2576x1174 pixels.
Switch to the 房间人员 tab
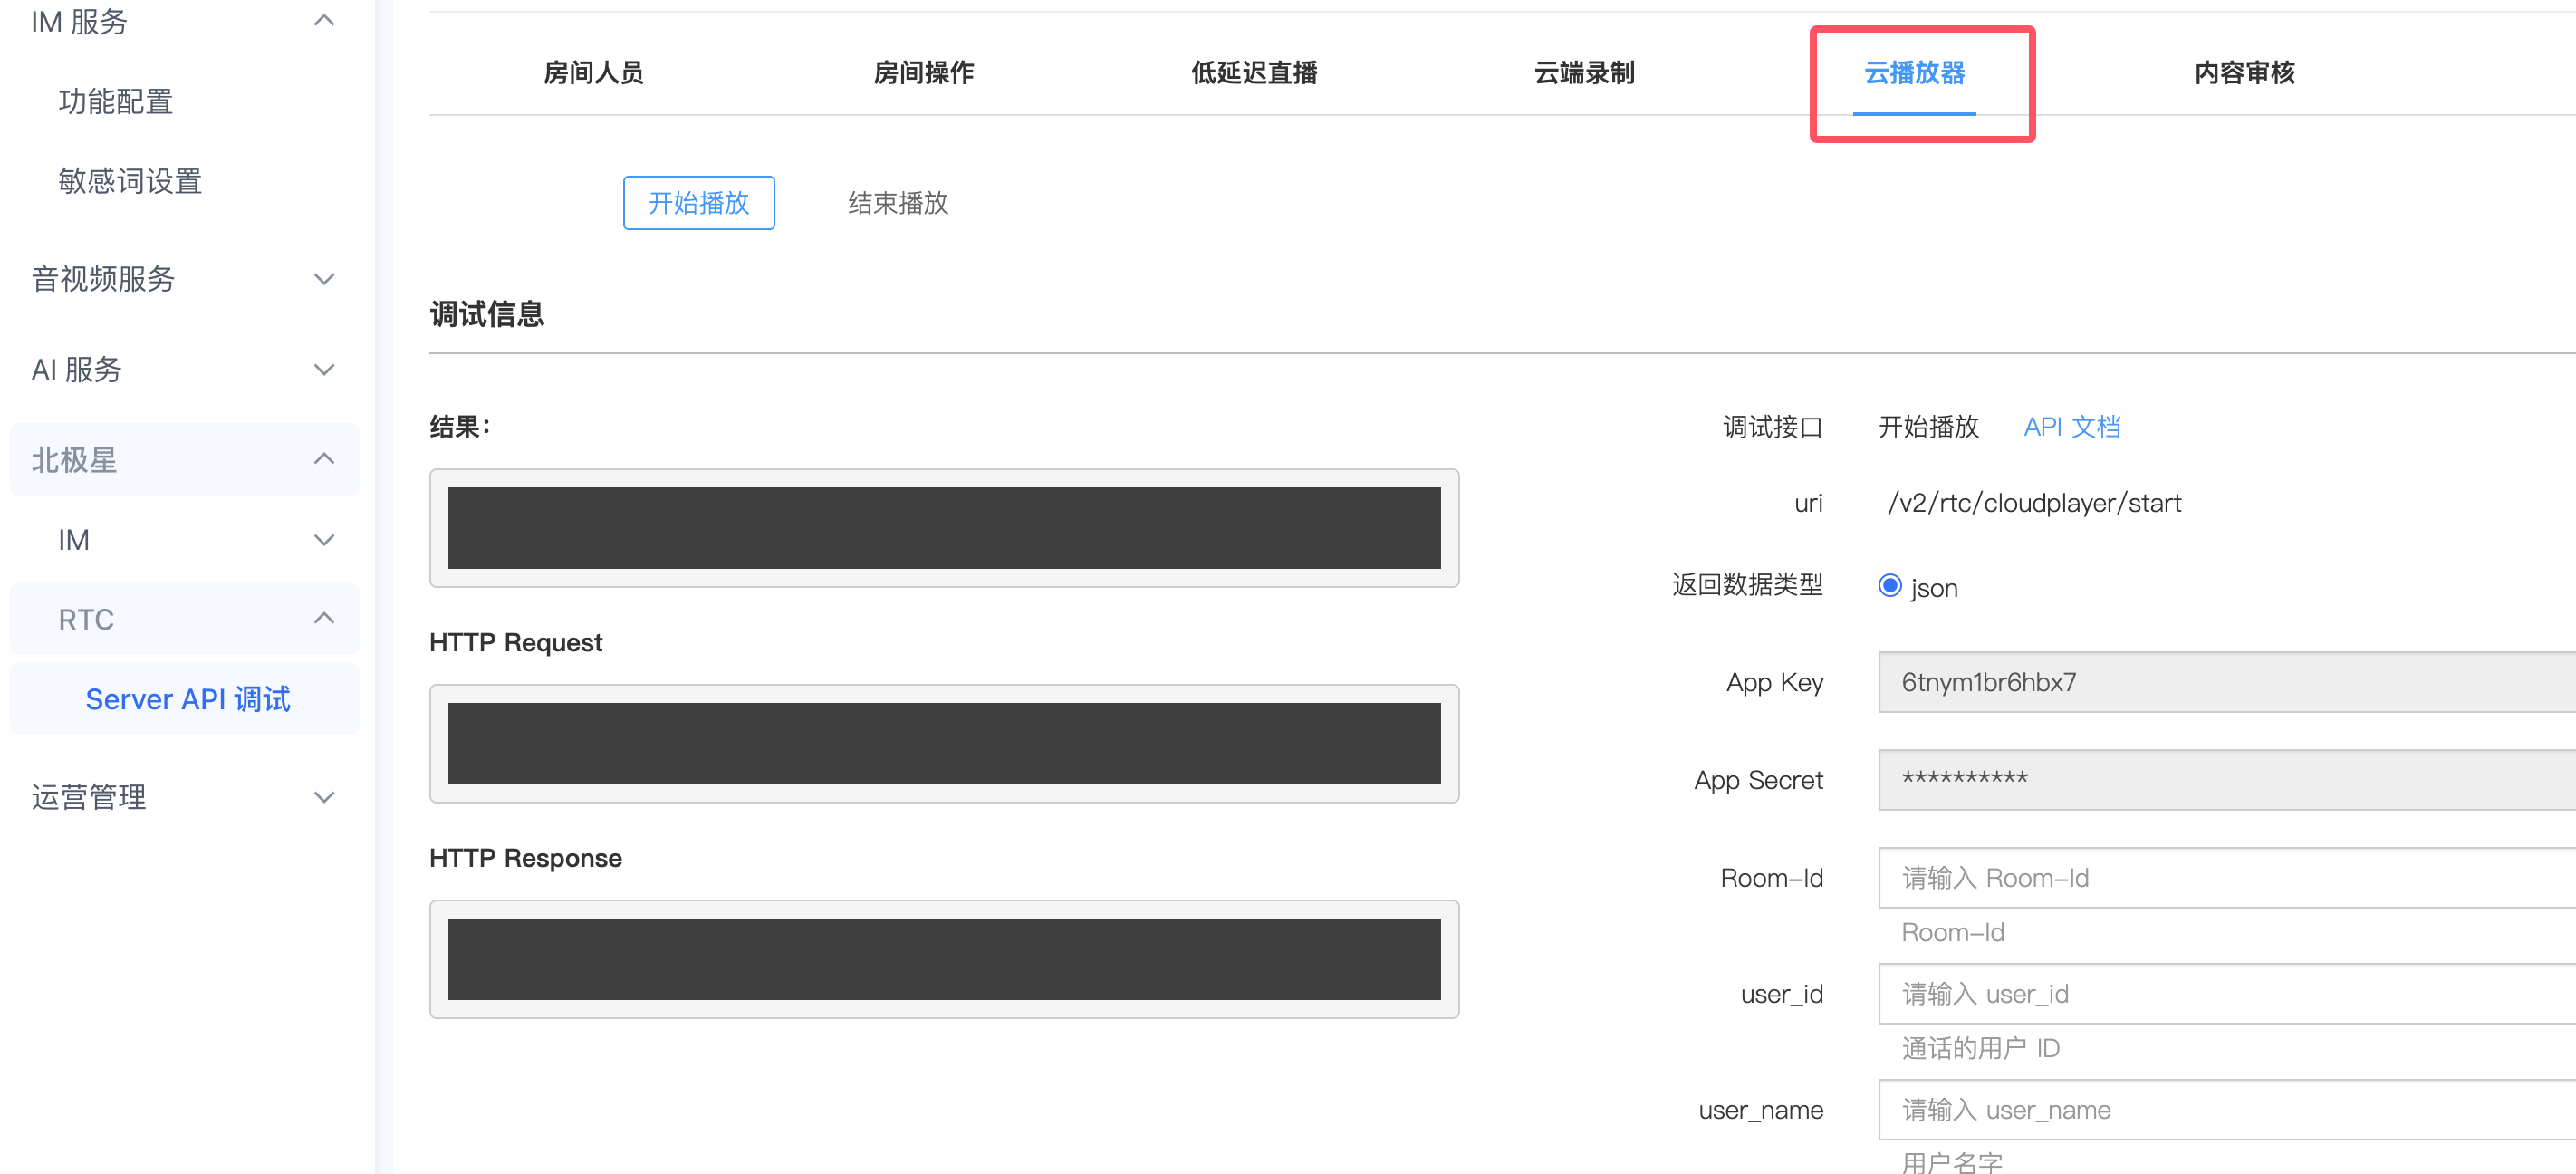point(593,72)
